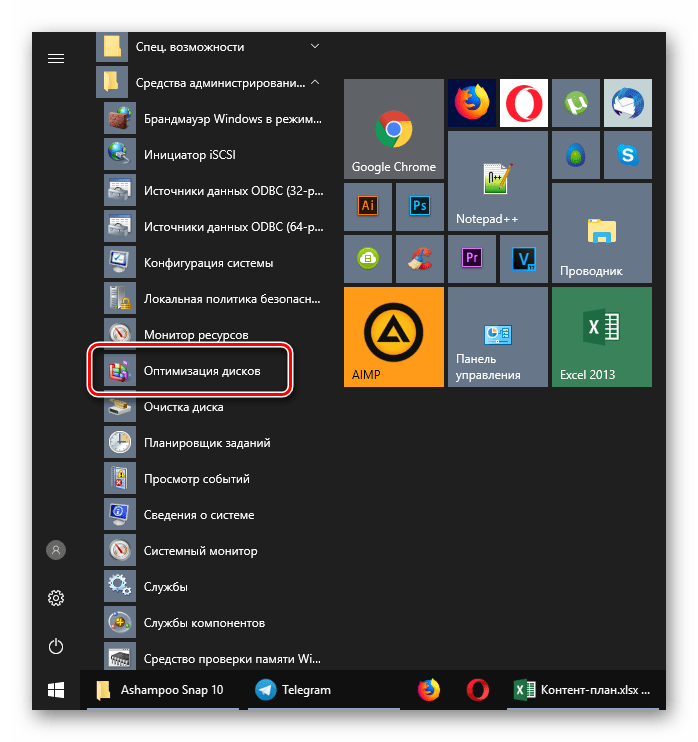The image size is (698, 742).
Task: Open the CCleaner tile
Action: [420, 259]
